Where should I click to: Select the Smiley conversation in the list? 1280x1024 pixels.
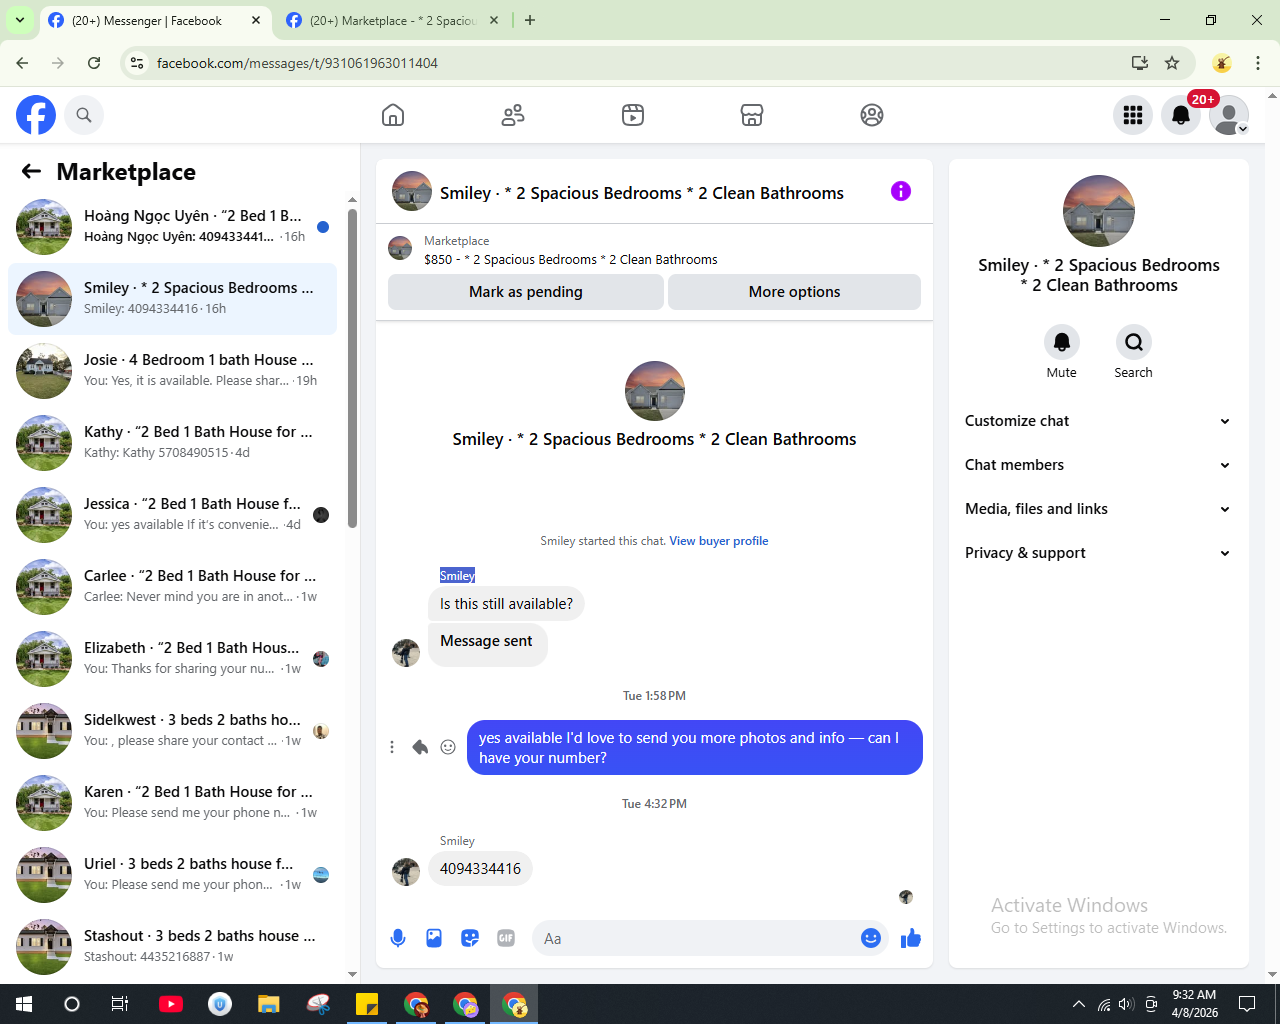[173, 299]
